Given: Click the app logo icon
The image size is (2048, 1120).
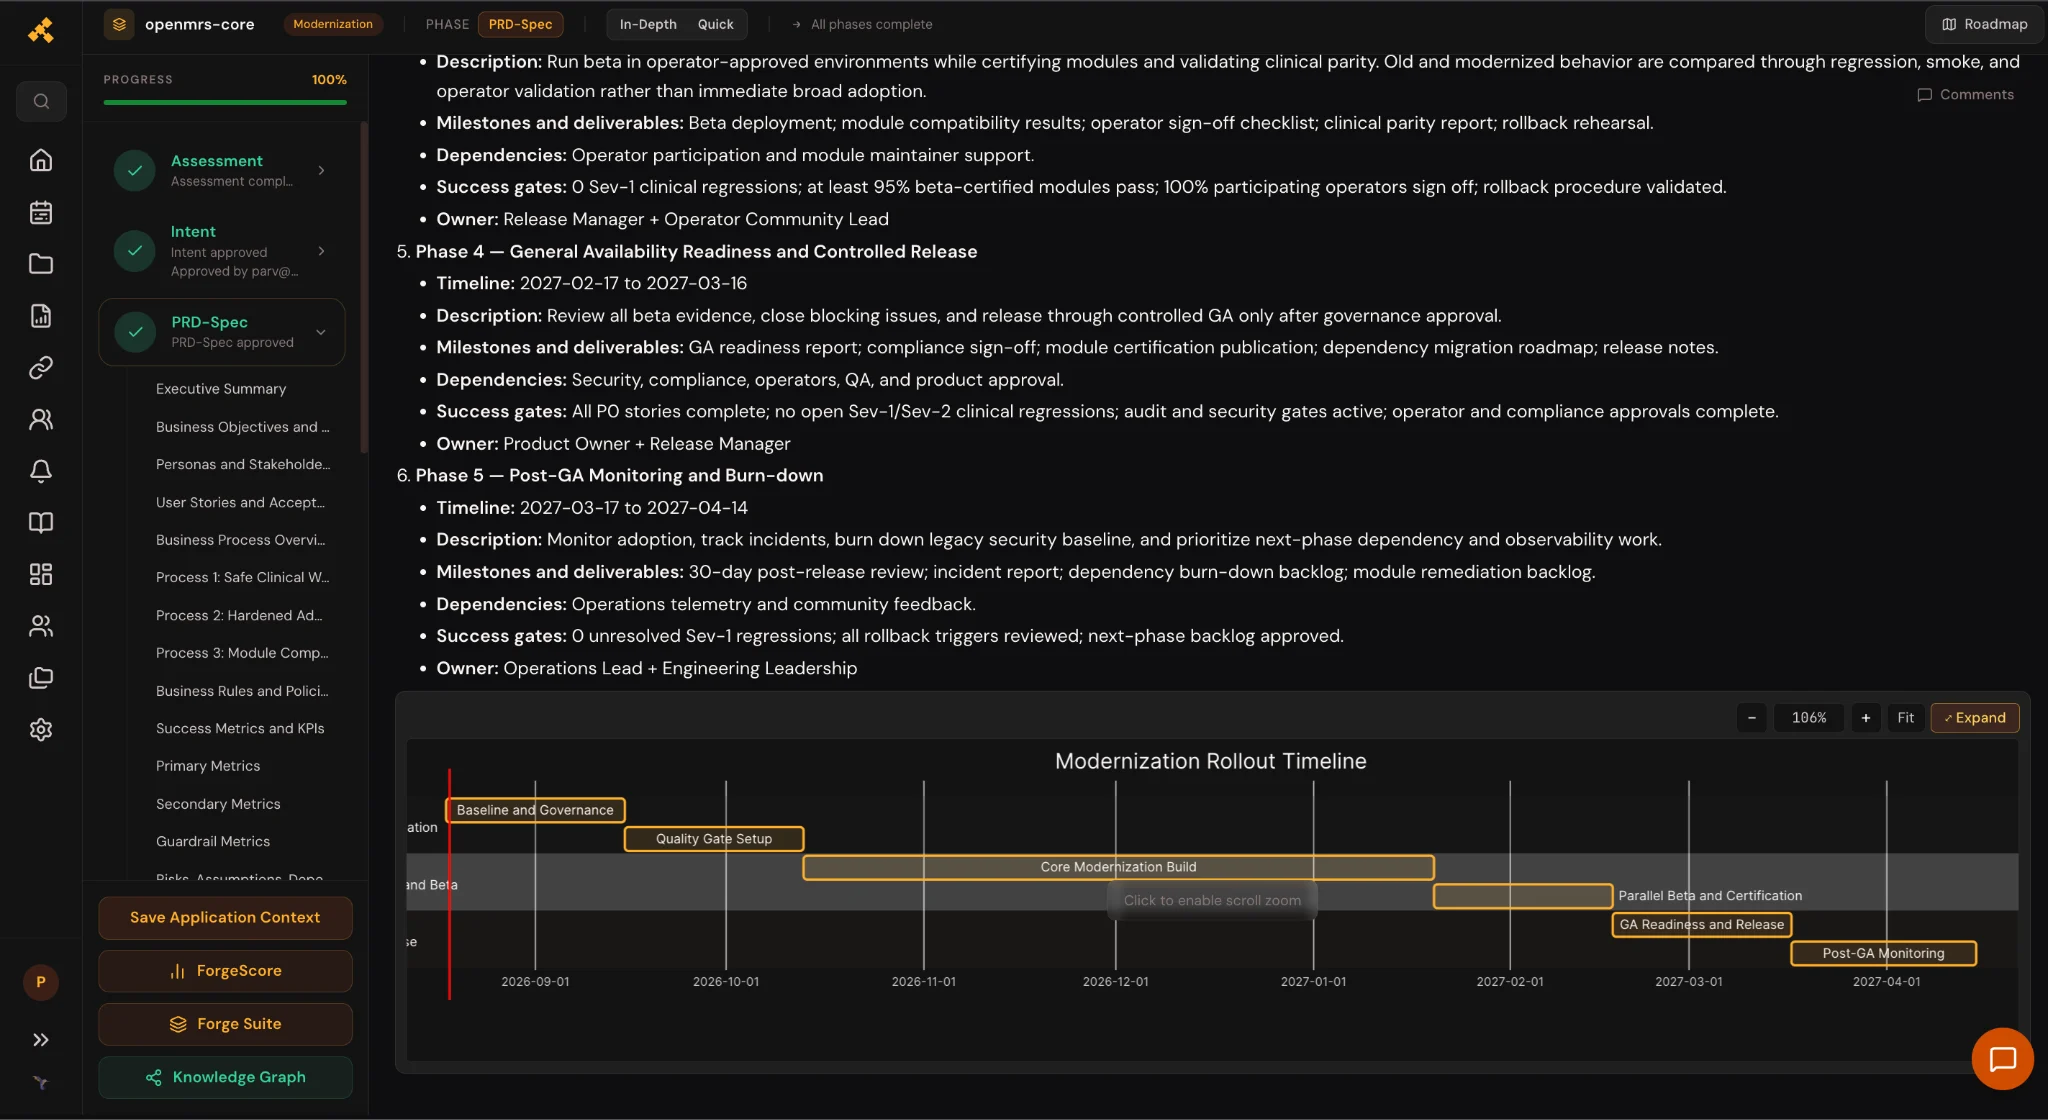Looking at the screenshot, I should [x=41, y=31].
